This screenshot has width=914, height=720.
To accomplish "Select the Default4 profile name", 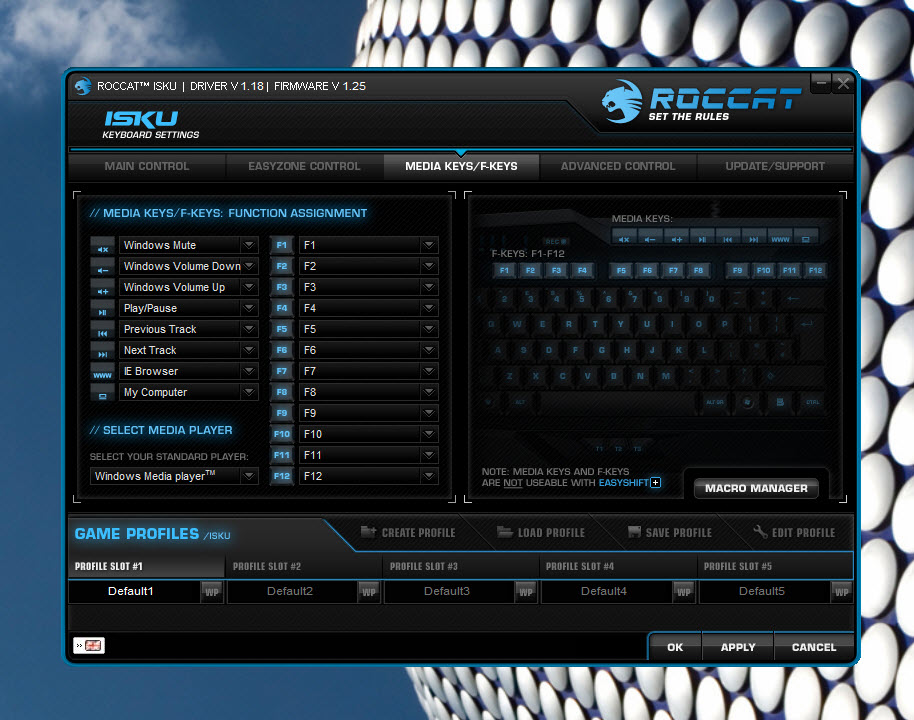I will tap(604, 592).
